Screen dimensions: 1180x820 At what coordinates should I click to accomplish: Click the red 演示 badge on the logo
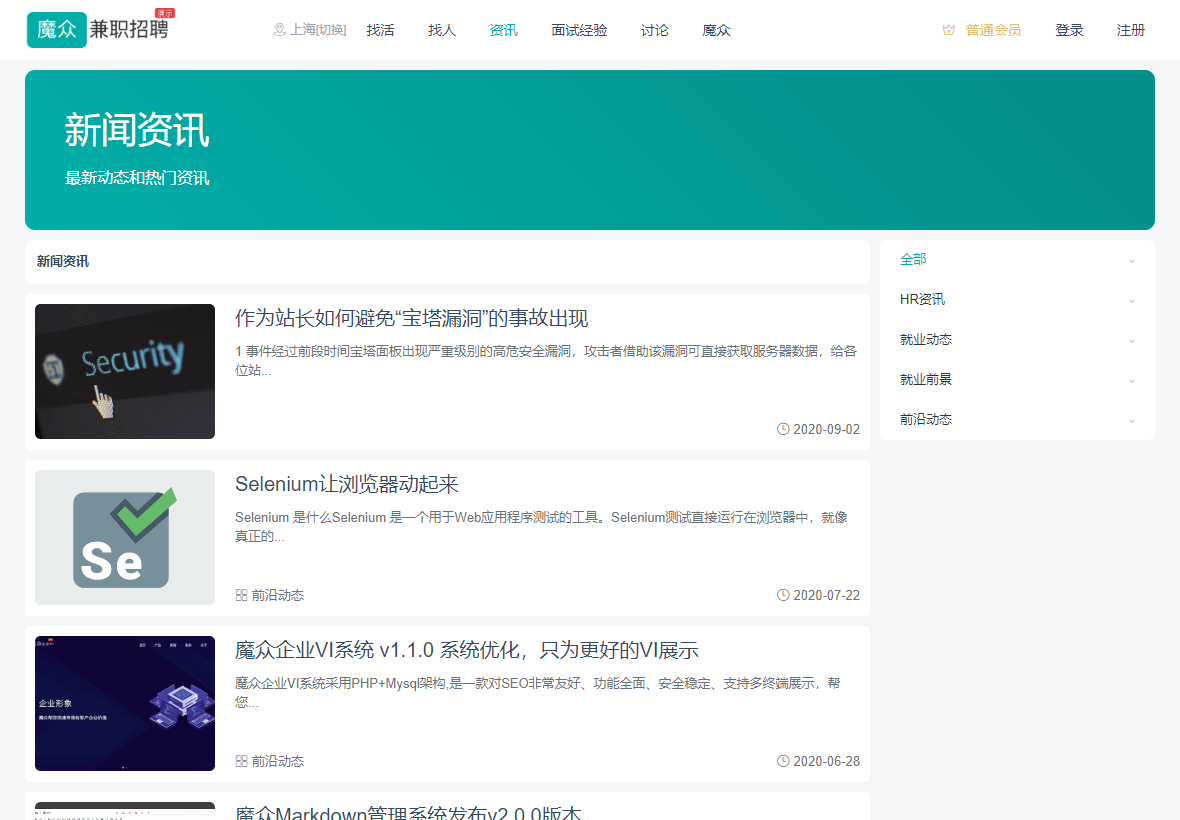[x=165, y=13]
